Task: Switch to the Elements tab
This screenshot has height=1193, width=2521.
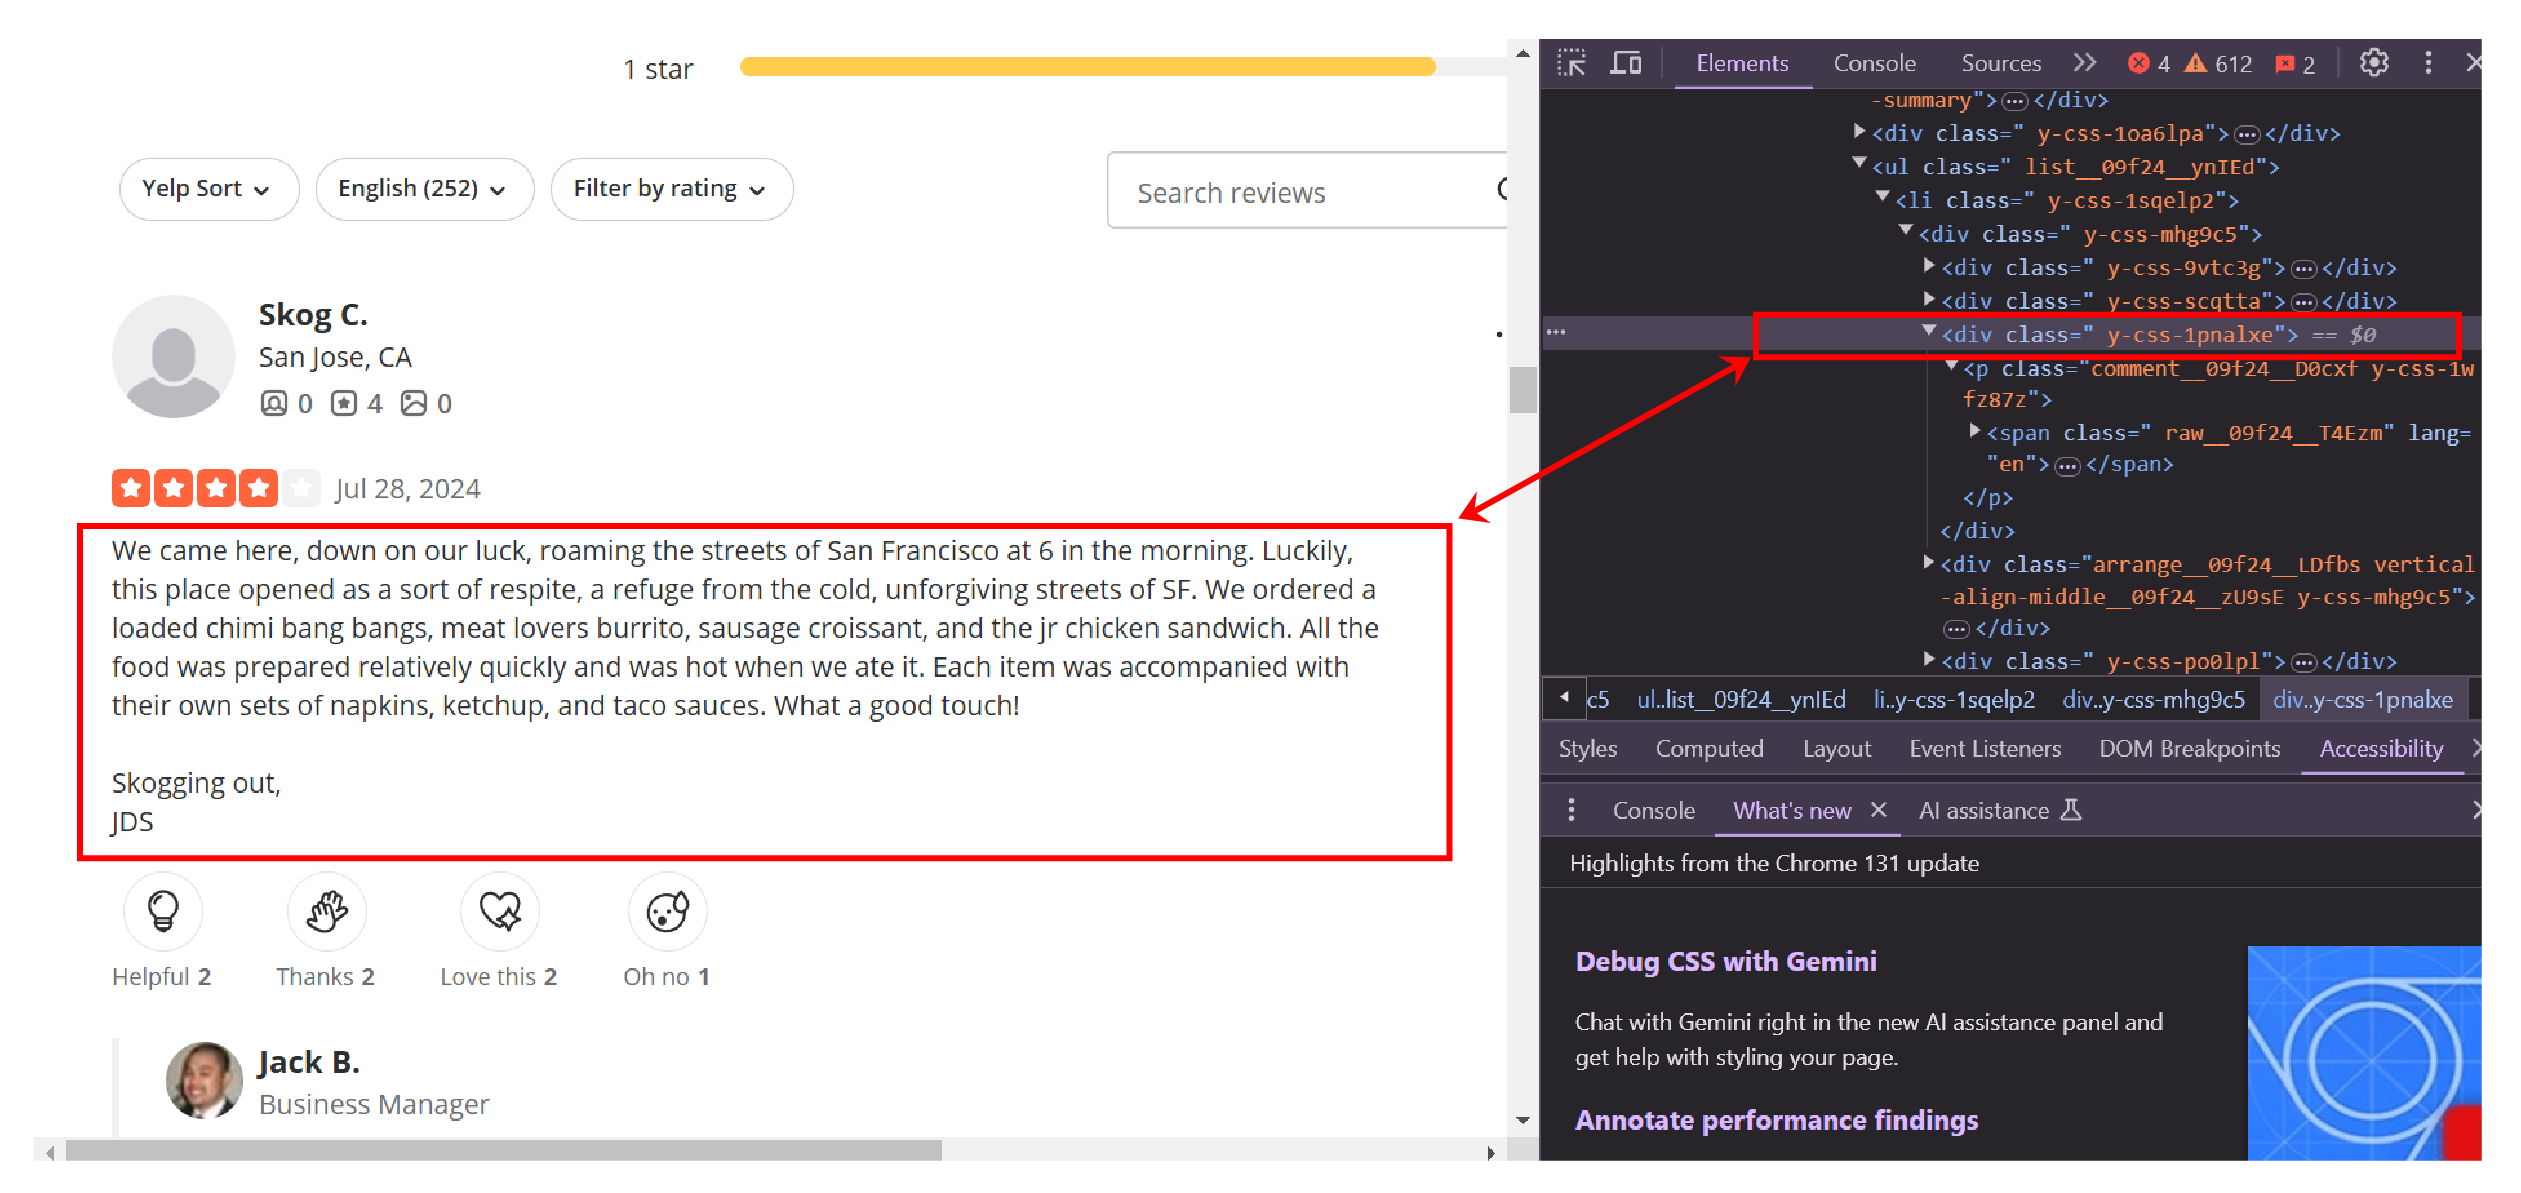Action: coord(1742,63)
